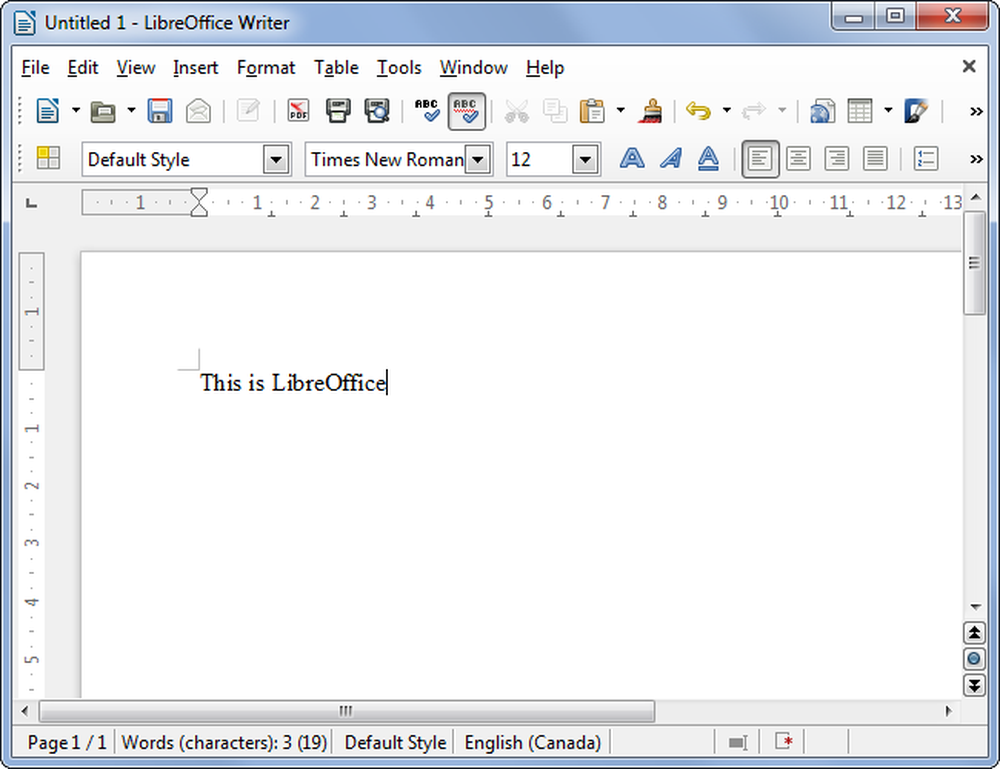
Task: Export directly as PDF icon
Action: pos(298,111)
